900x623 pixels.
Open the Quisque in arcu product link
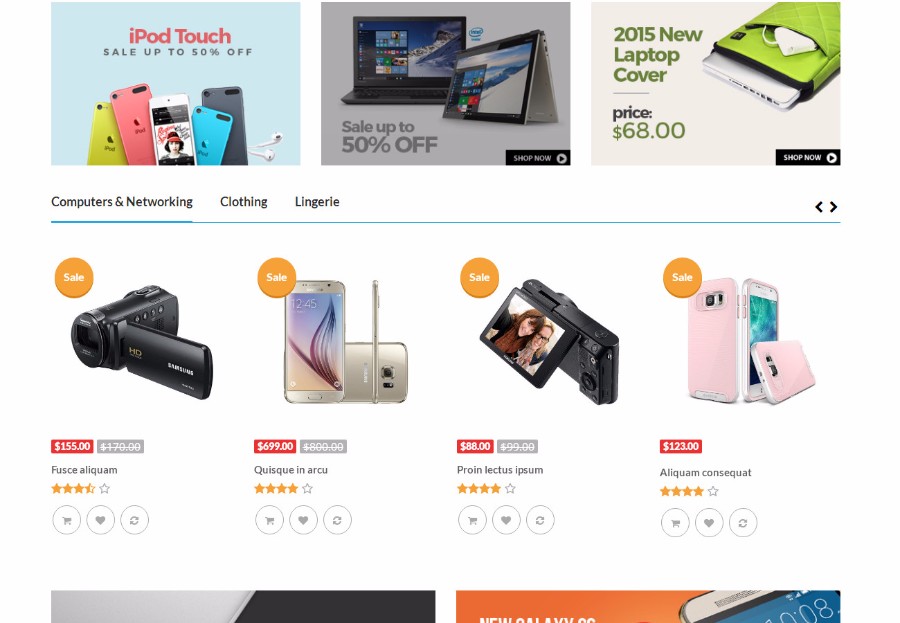tap(291, 470)
